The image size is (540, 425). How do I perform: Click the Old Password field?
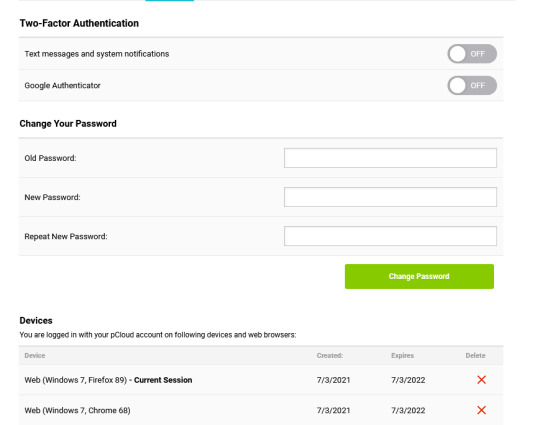(x=390, y=158)
